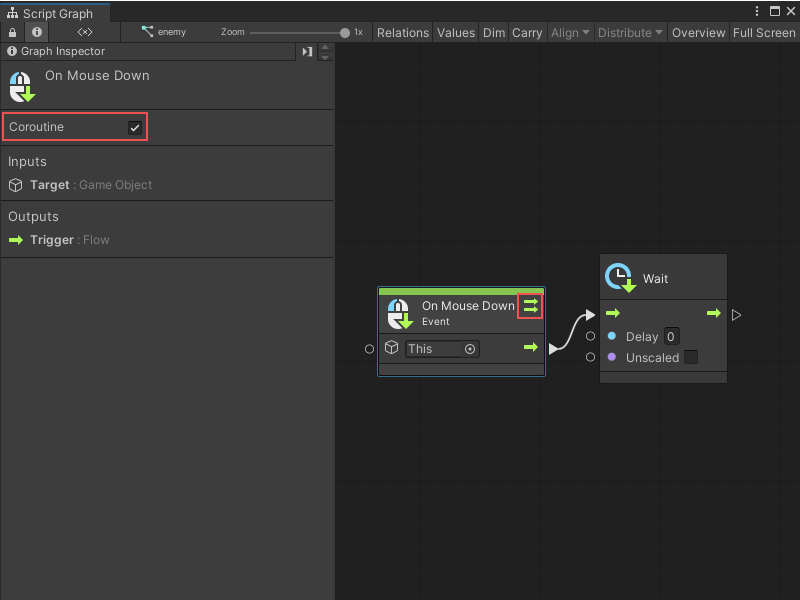Enable the Coroutine checkbox
The width and height of the screenshot is (800, 600).
136,127
